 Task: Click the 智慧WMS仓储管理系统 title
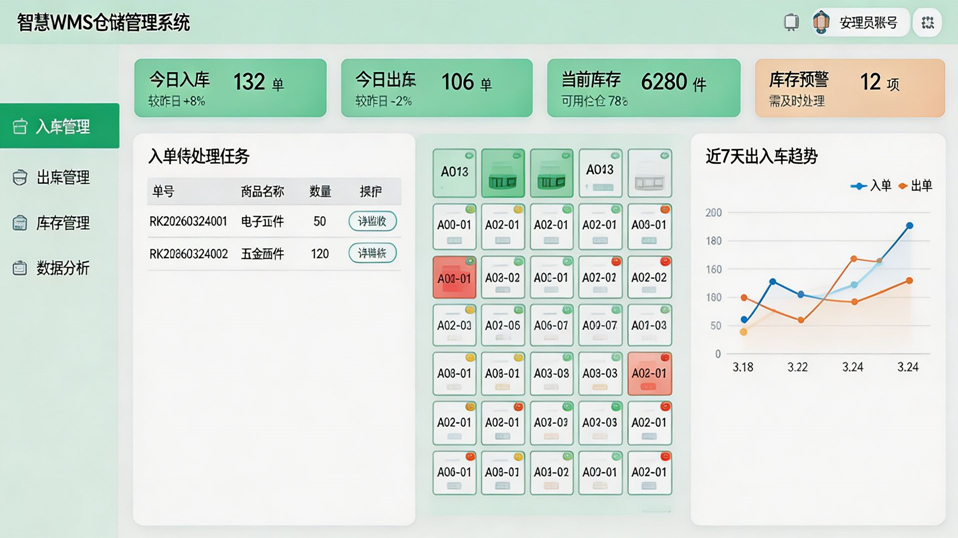[x=103, y=23]
